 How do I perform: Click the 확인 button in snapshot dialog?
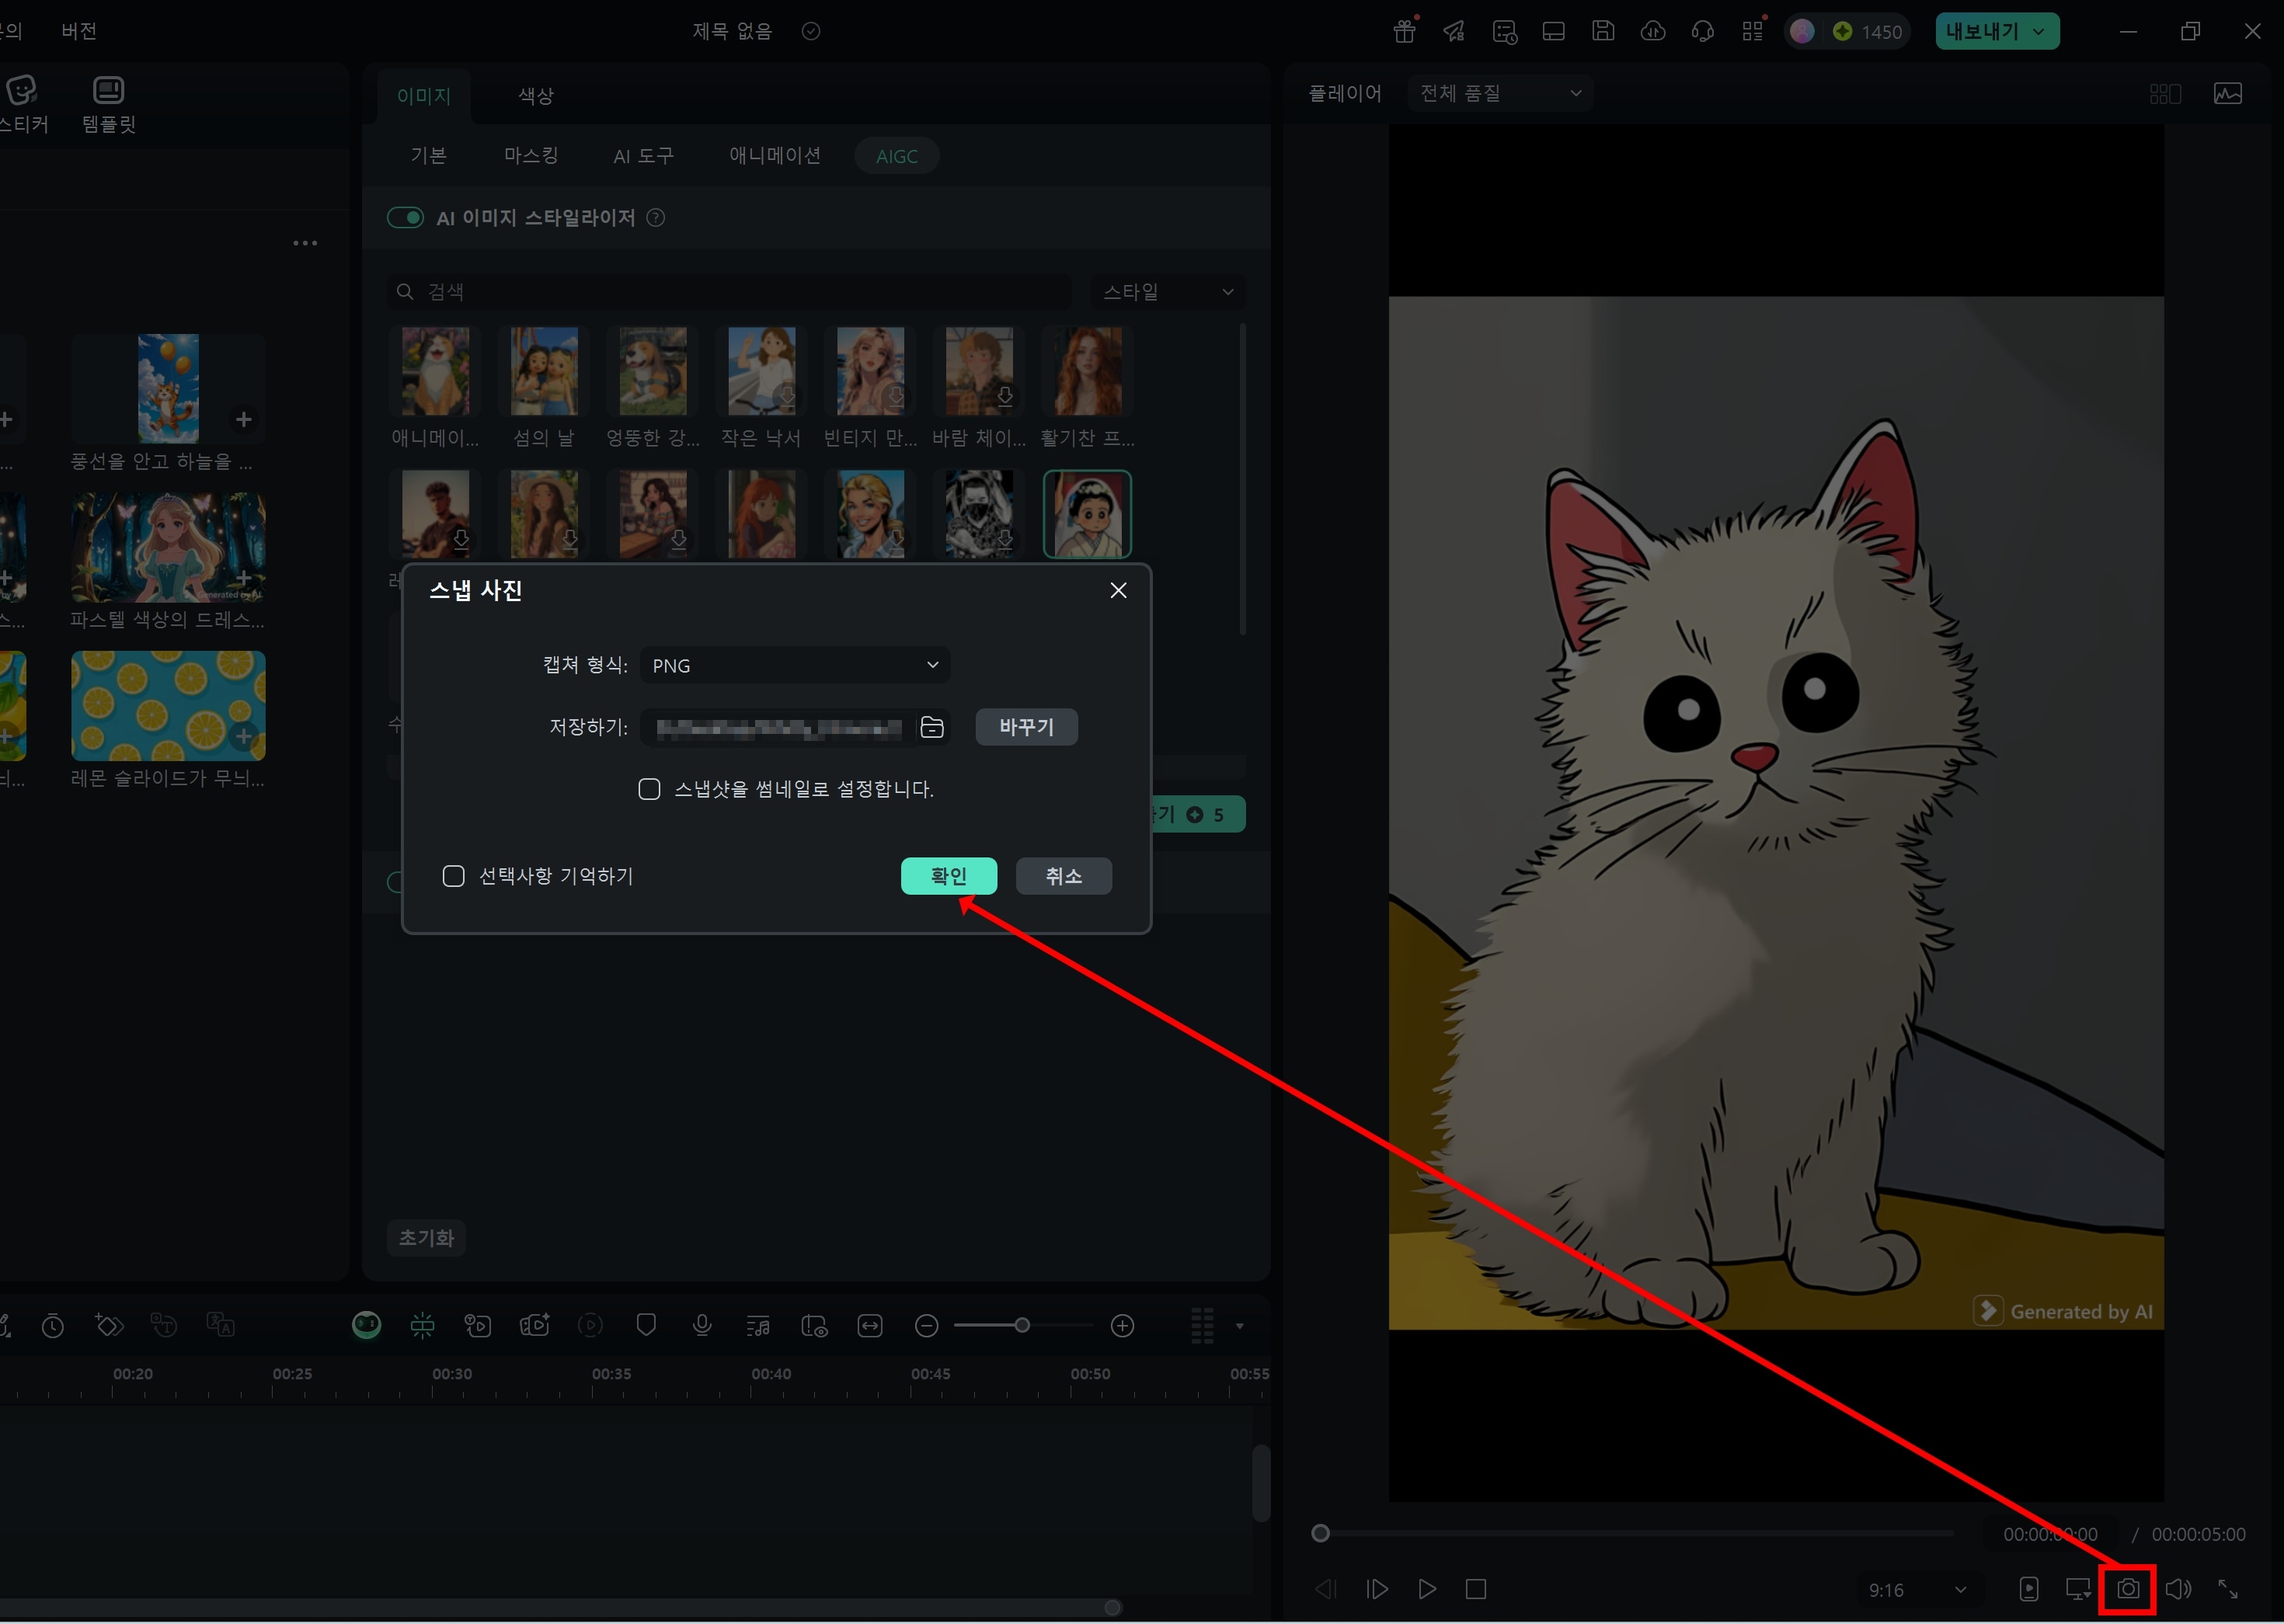948,876
